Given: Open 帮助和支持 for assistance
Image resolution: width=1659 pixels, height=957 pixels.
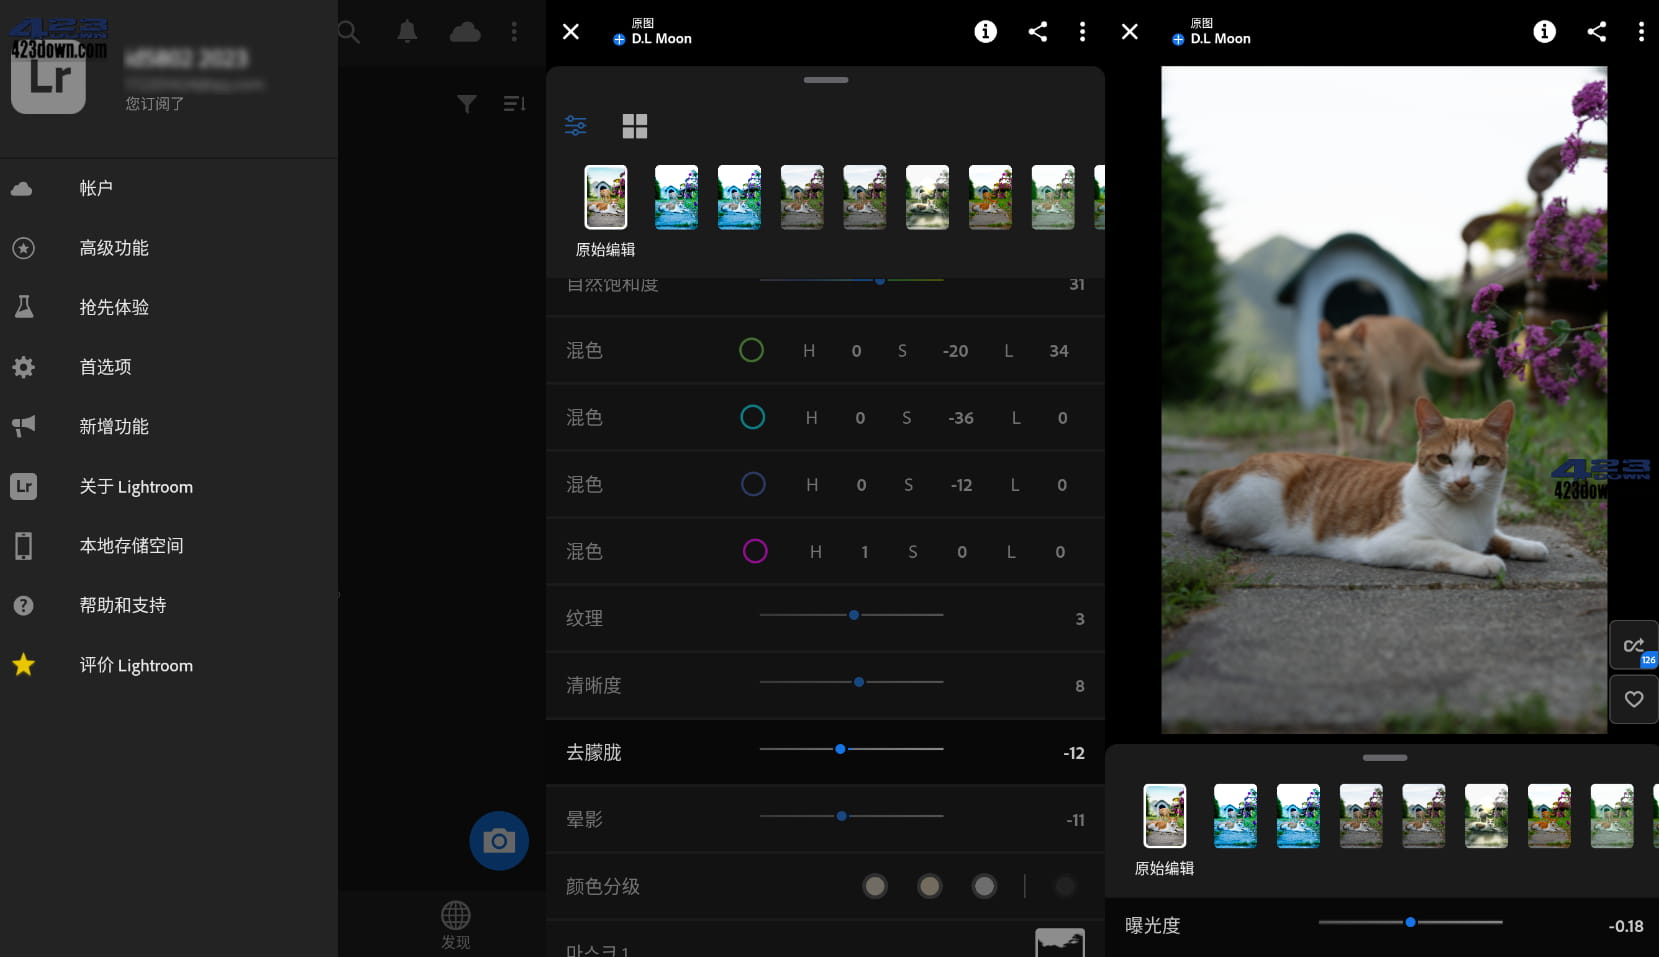Looking at the screenshot, I should [122, 605].
